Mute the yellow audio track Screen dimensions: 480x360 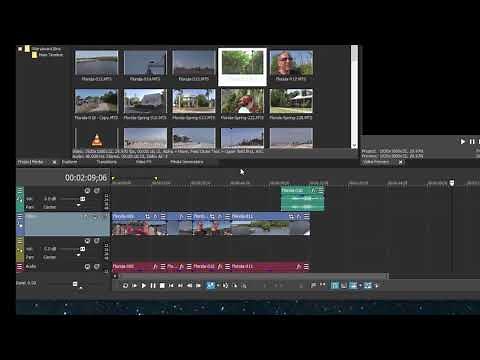[87, 241]
